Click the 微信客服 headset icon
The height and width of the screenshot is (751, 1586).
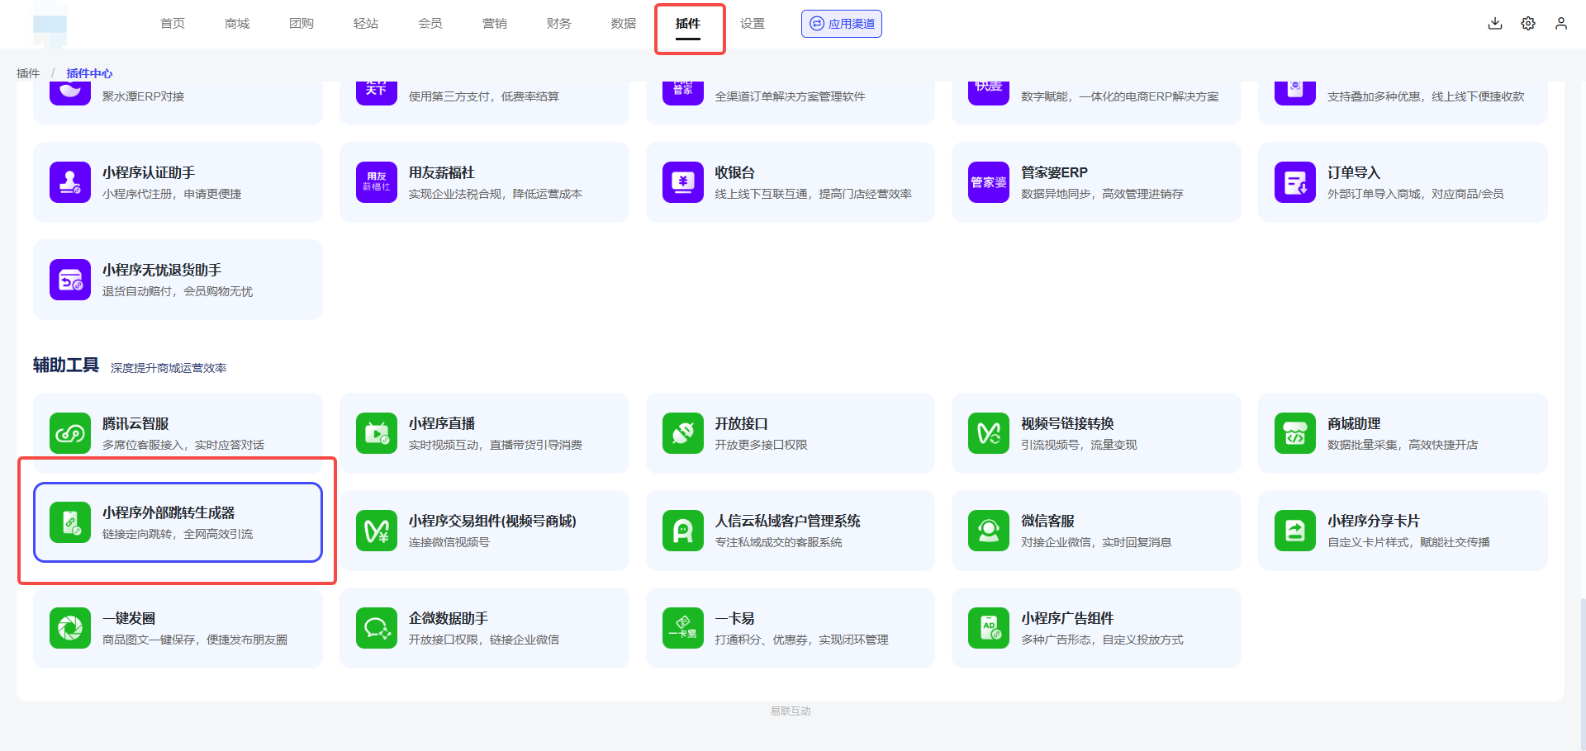pyautogui.click(x=988, y=531)
